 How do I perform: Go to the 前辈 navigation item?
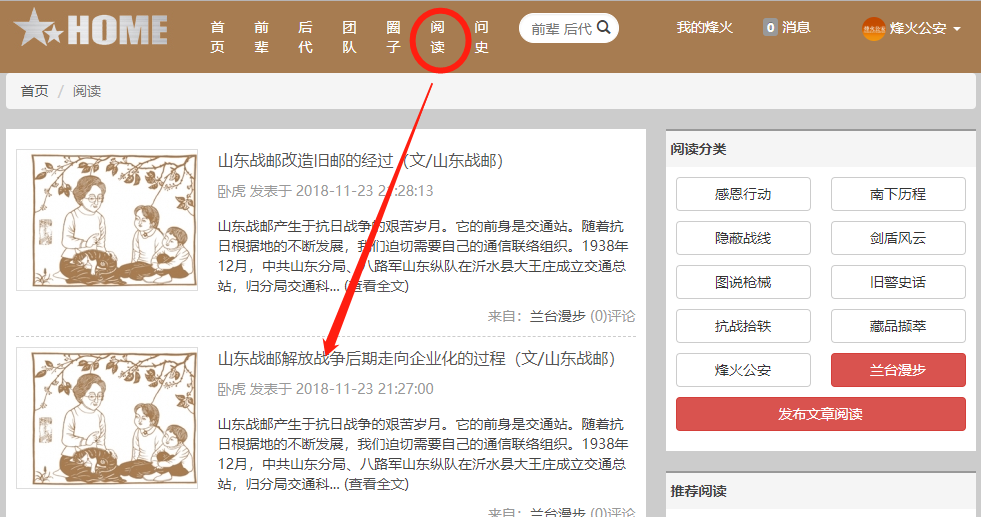(261, 37)
